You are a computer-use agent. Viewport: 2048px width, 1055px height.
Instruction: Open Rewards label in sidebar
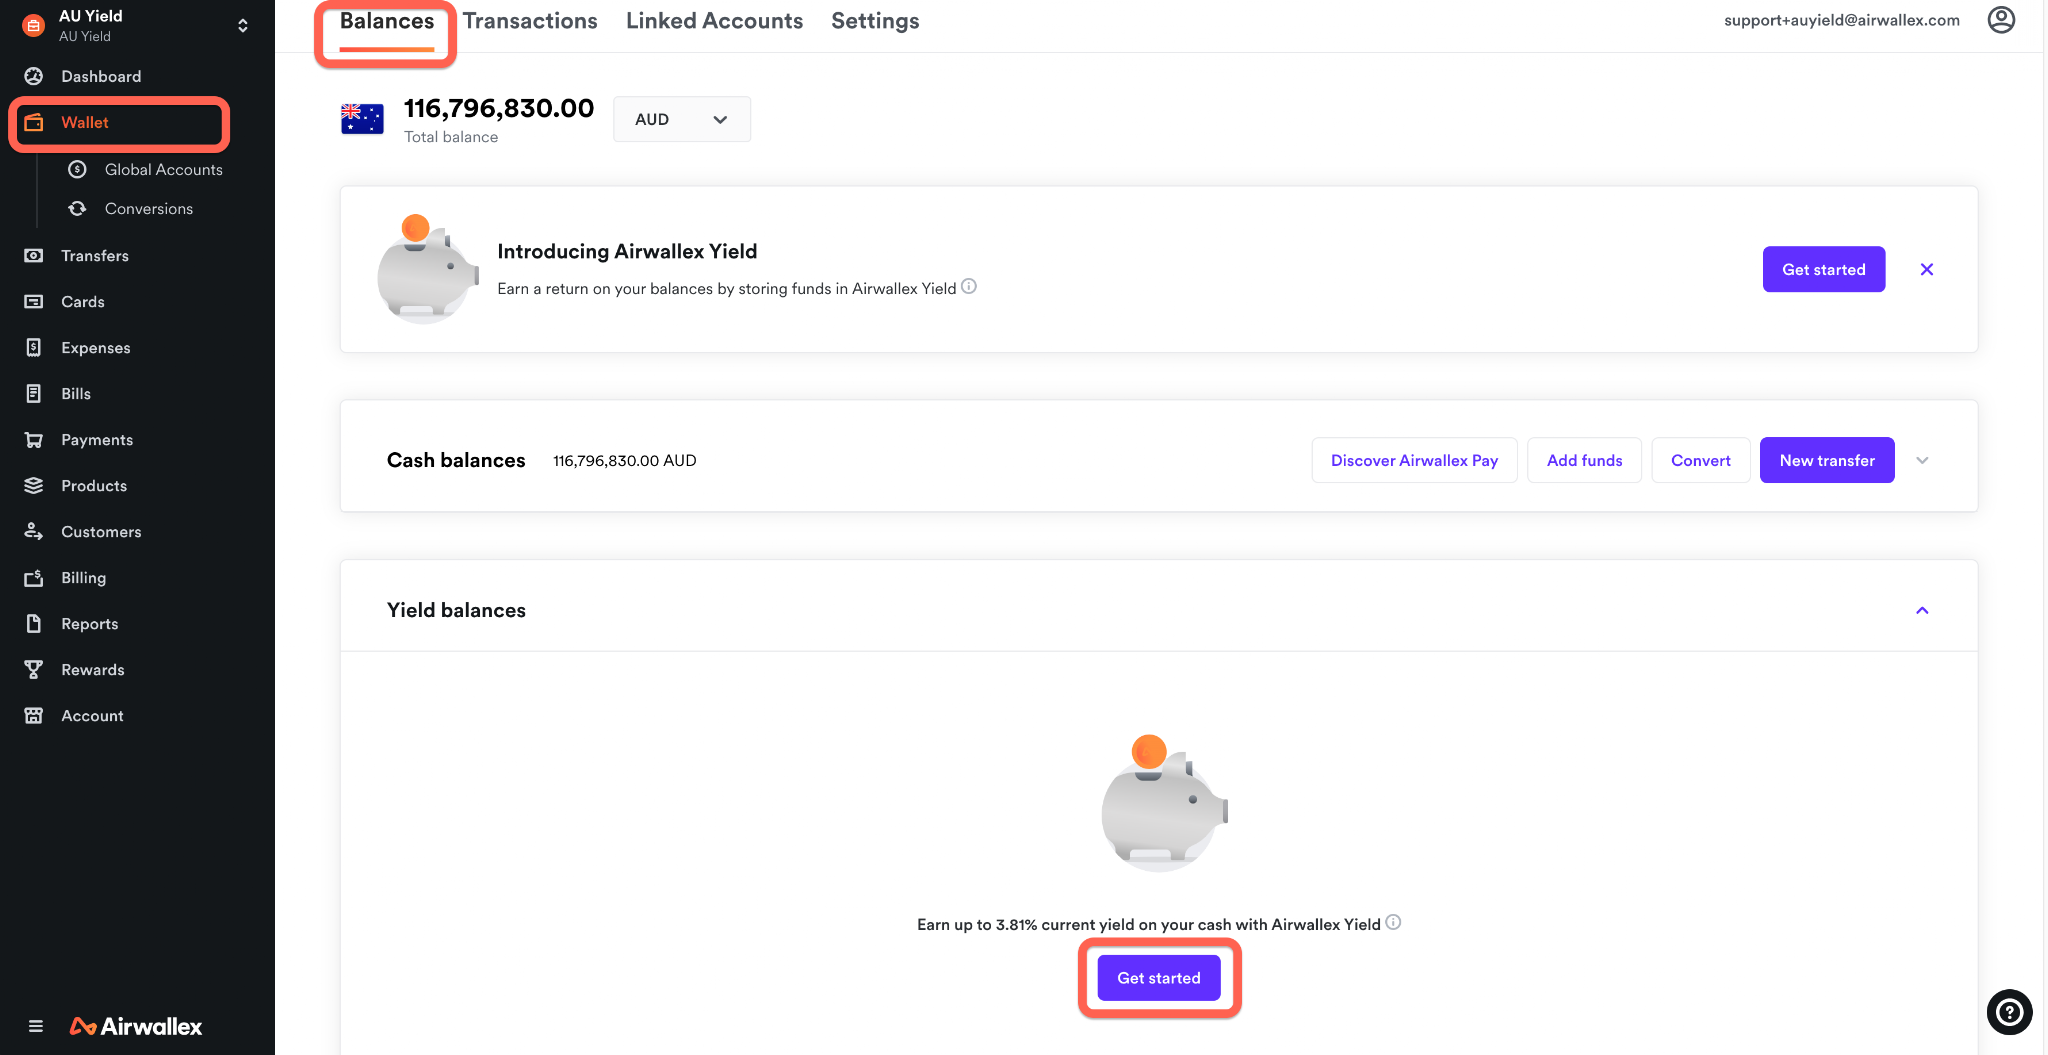tap(93, 669)
